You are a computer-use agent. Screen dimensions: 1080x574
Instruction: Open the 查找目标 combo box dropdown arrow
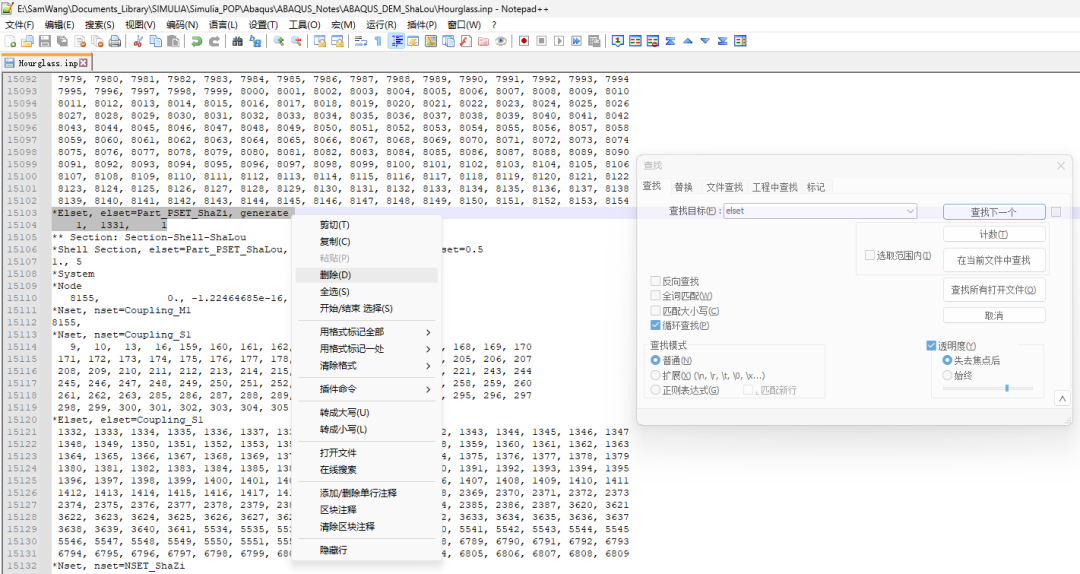coord(910,211)
